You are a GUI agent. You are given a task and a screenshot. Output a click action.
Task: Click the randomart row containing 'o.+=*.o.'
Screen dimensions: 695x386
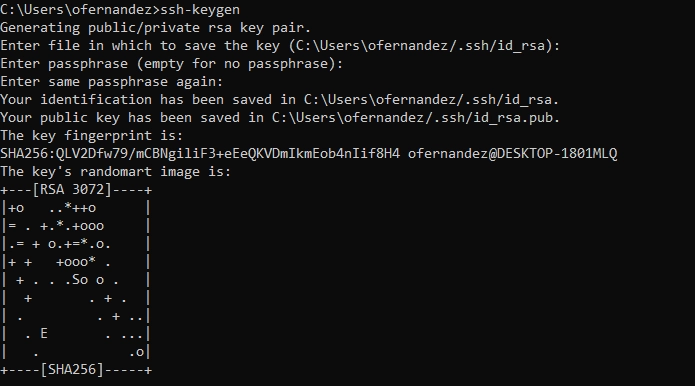pos(76,244)
